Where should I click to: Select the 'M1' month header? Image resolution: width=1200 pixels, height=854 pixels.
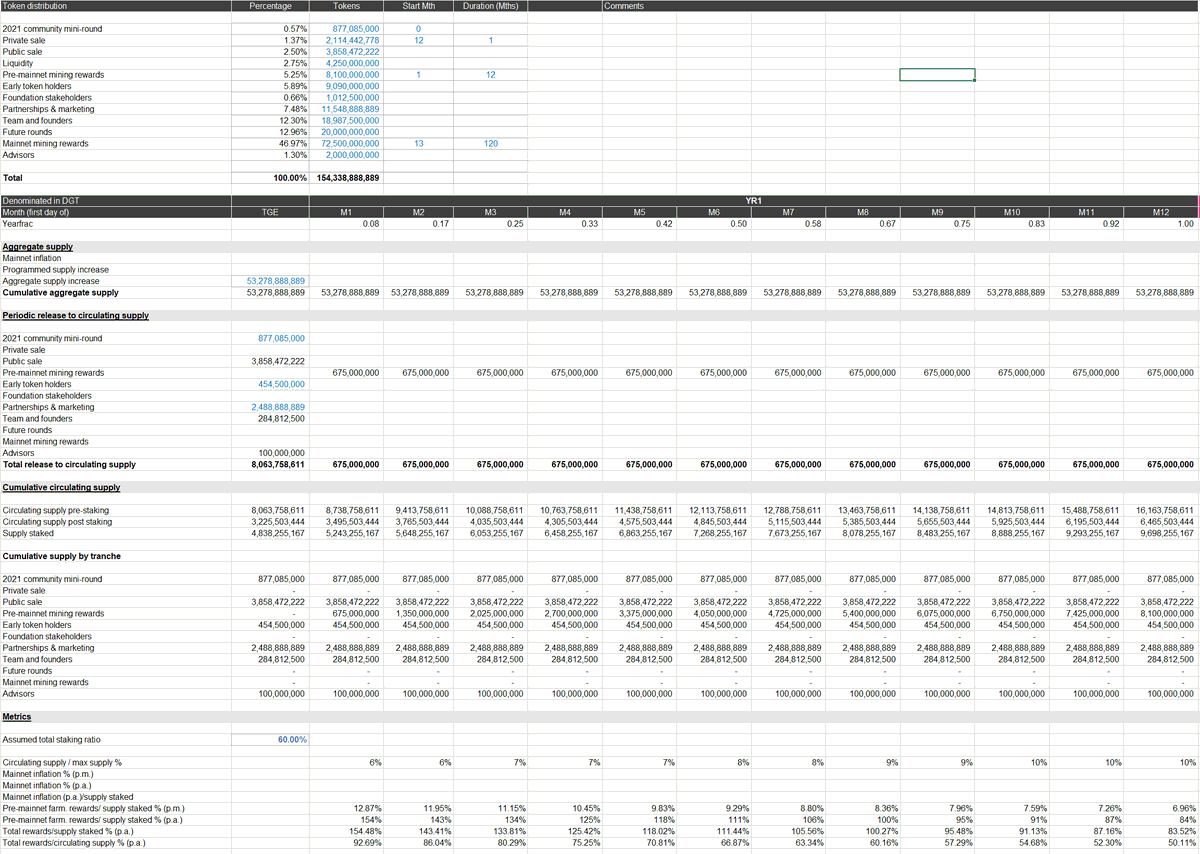click(345, 212)
